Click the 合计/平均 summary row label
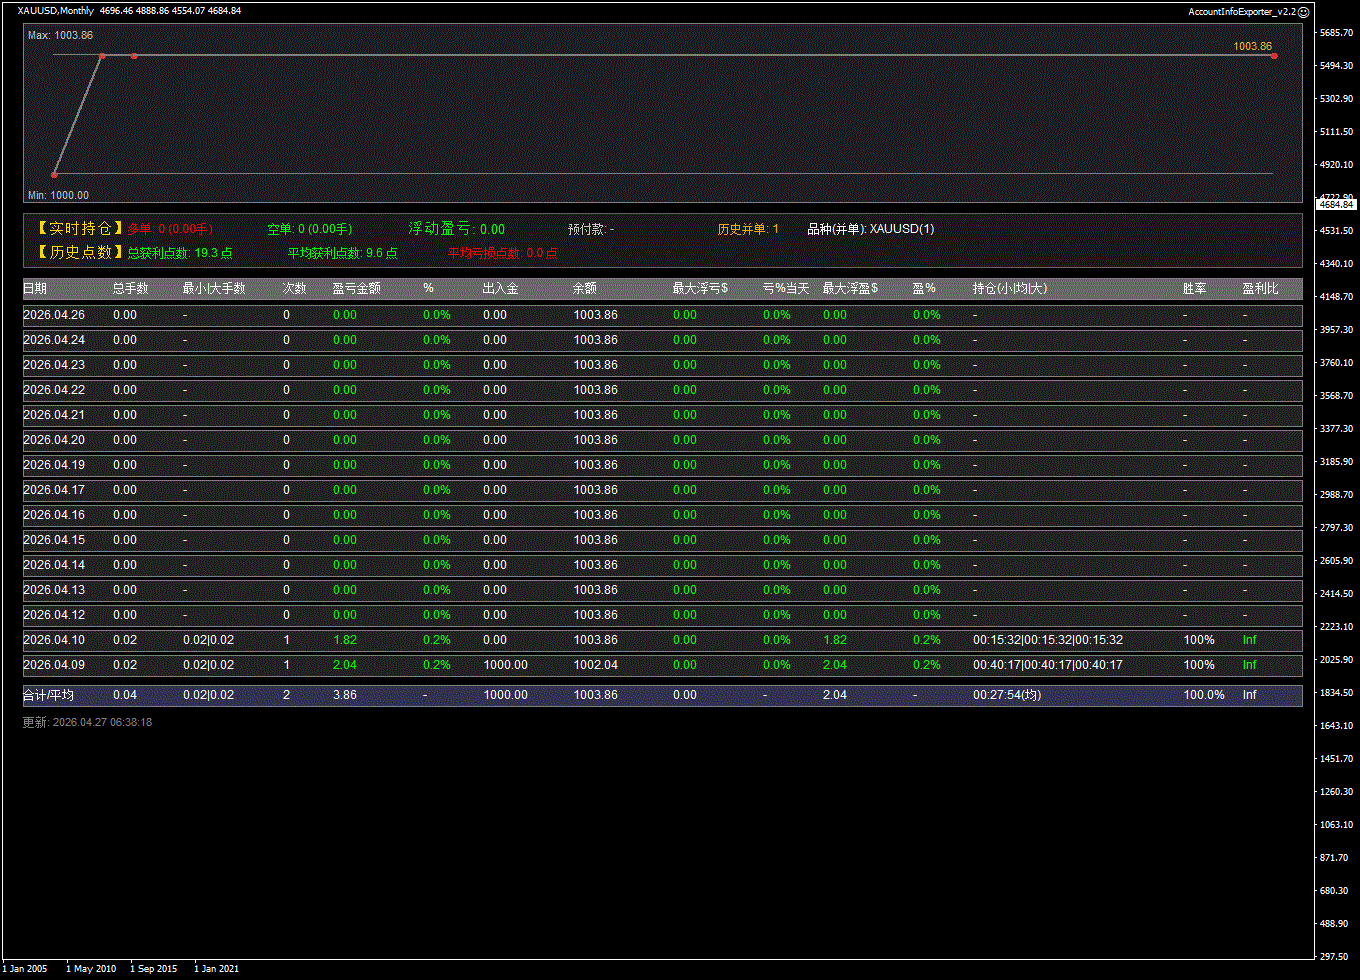1360x980 pixels. coord(48,695)
